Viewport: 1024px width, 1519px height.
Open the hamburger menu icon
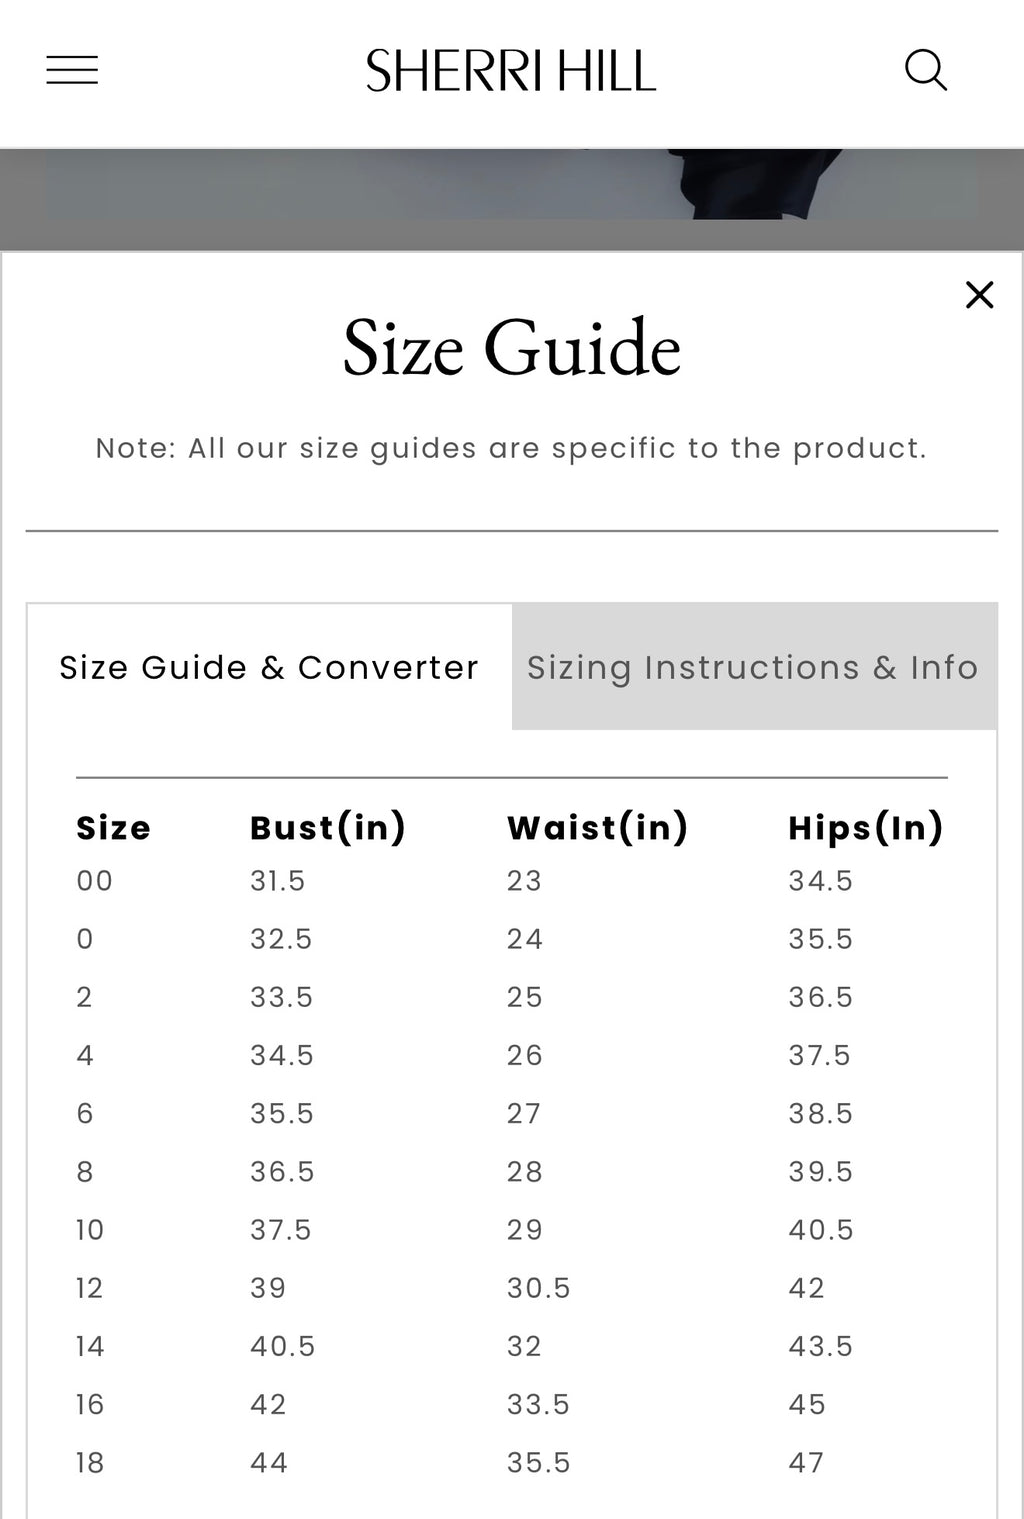coord(72,70)
